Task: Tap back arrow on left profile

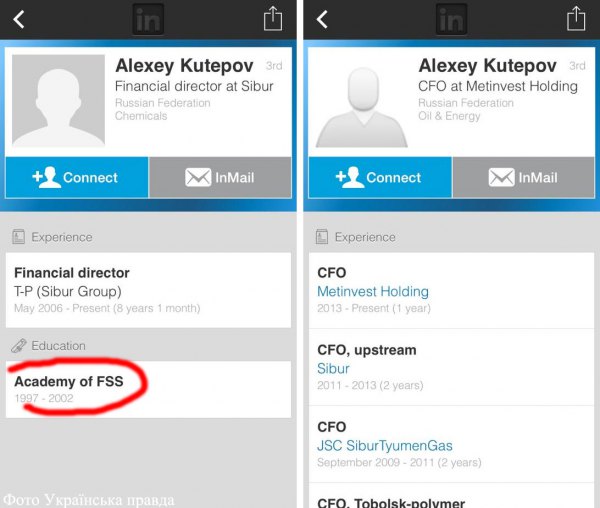Action: tap(19, 19)
